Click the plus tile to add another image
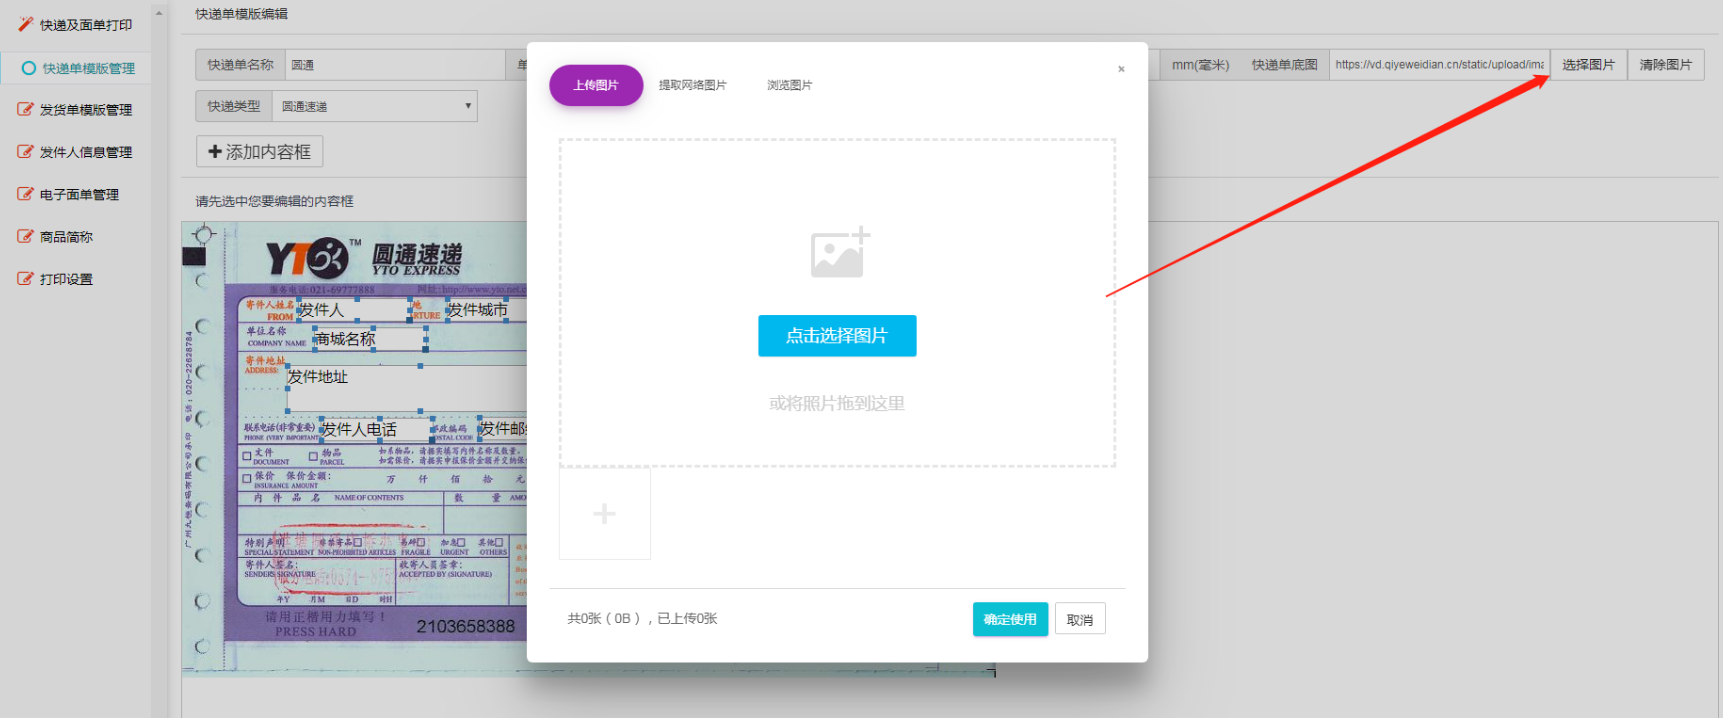1723x718 pixels. click(x=604, y=513)
